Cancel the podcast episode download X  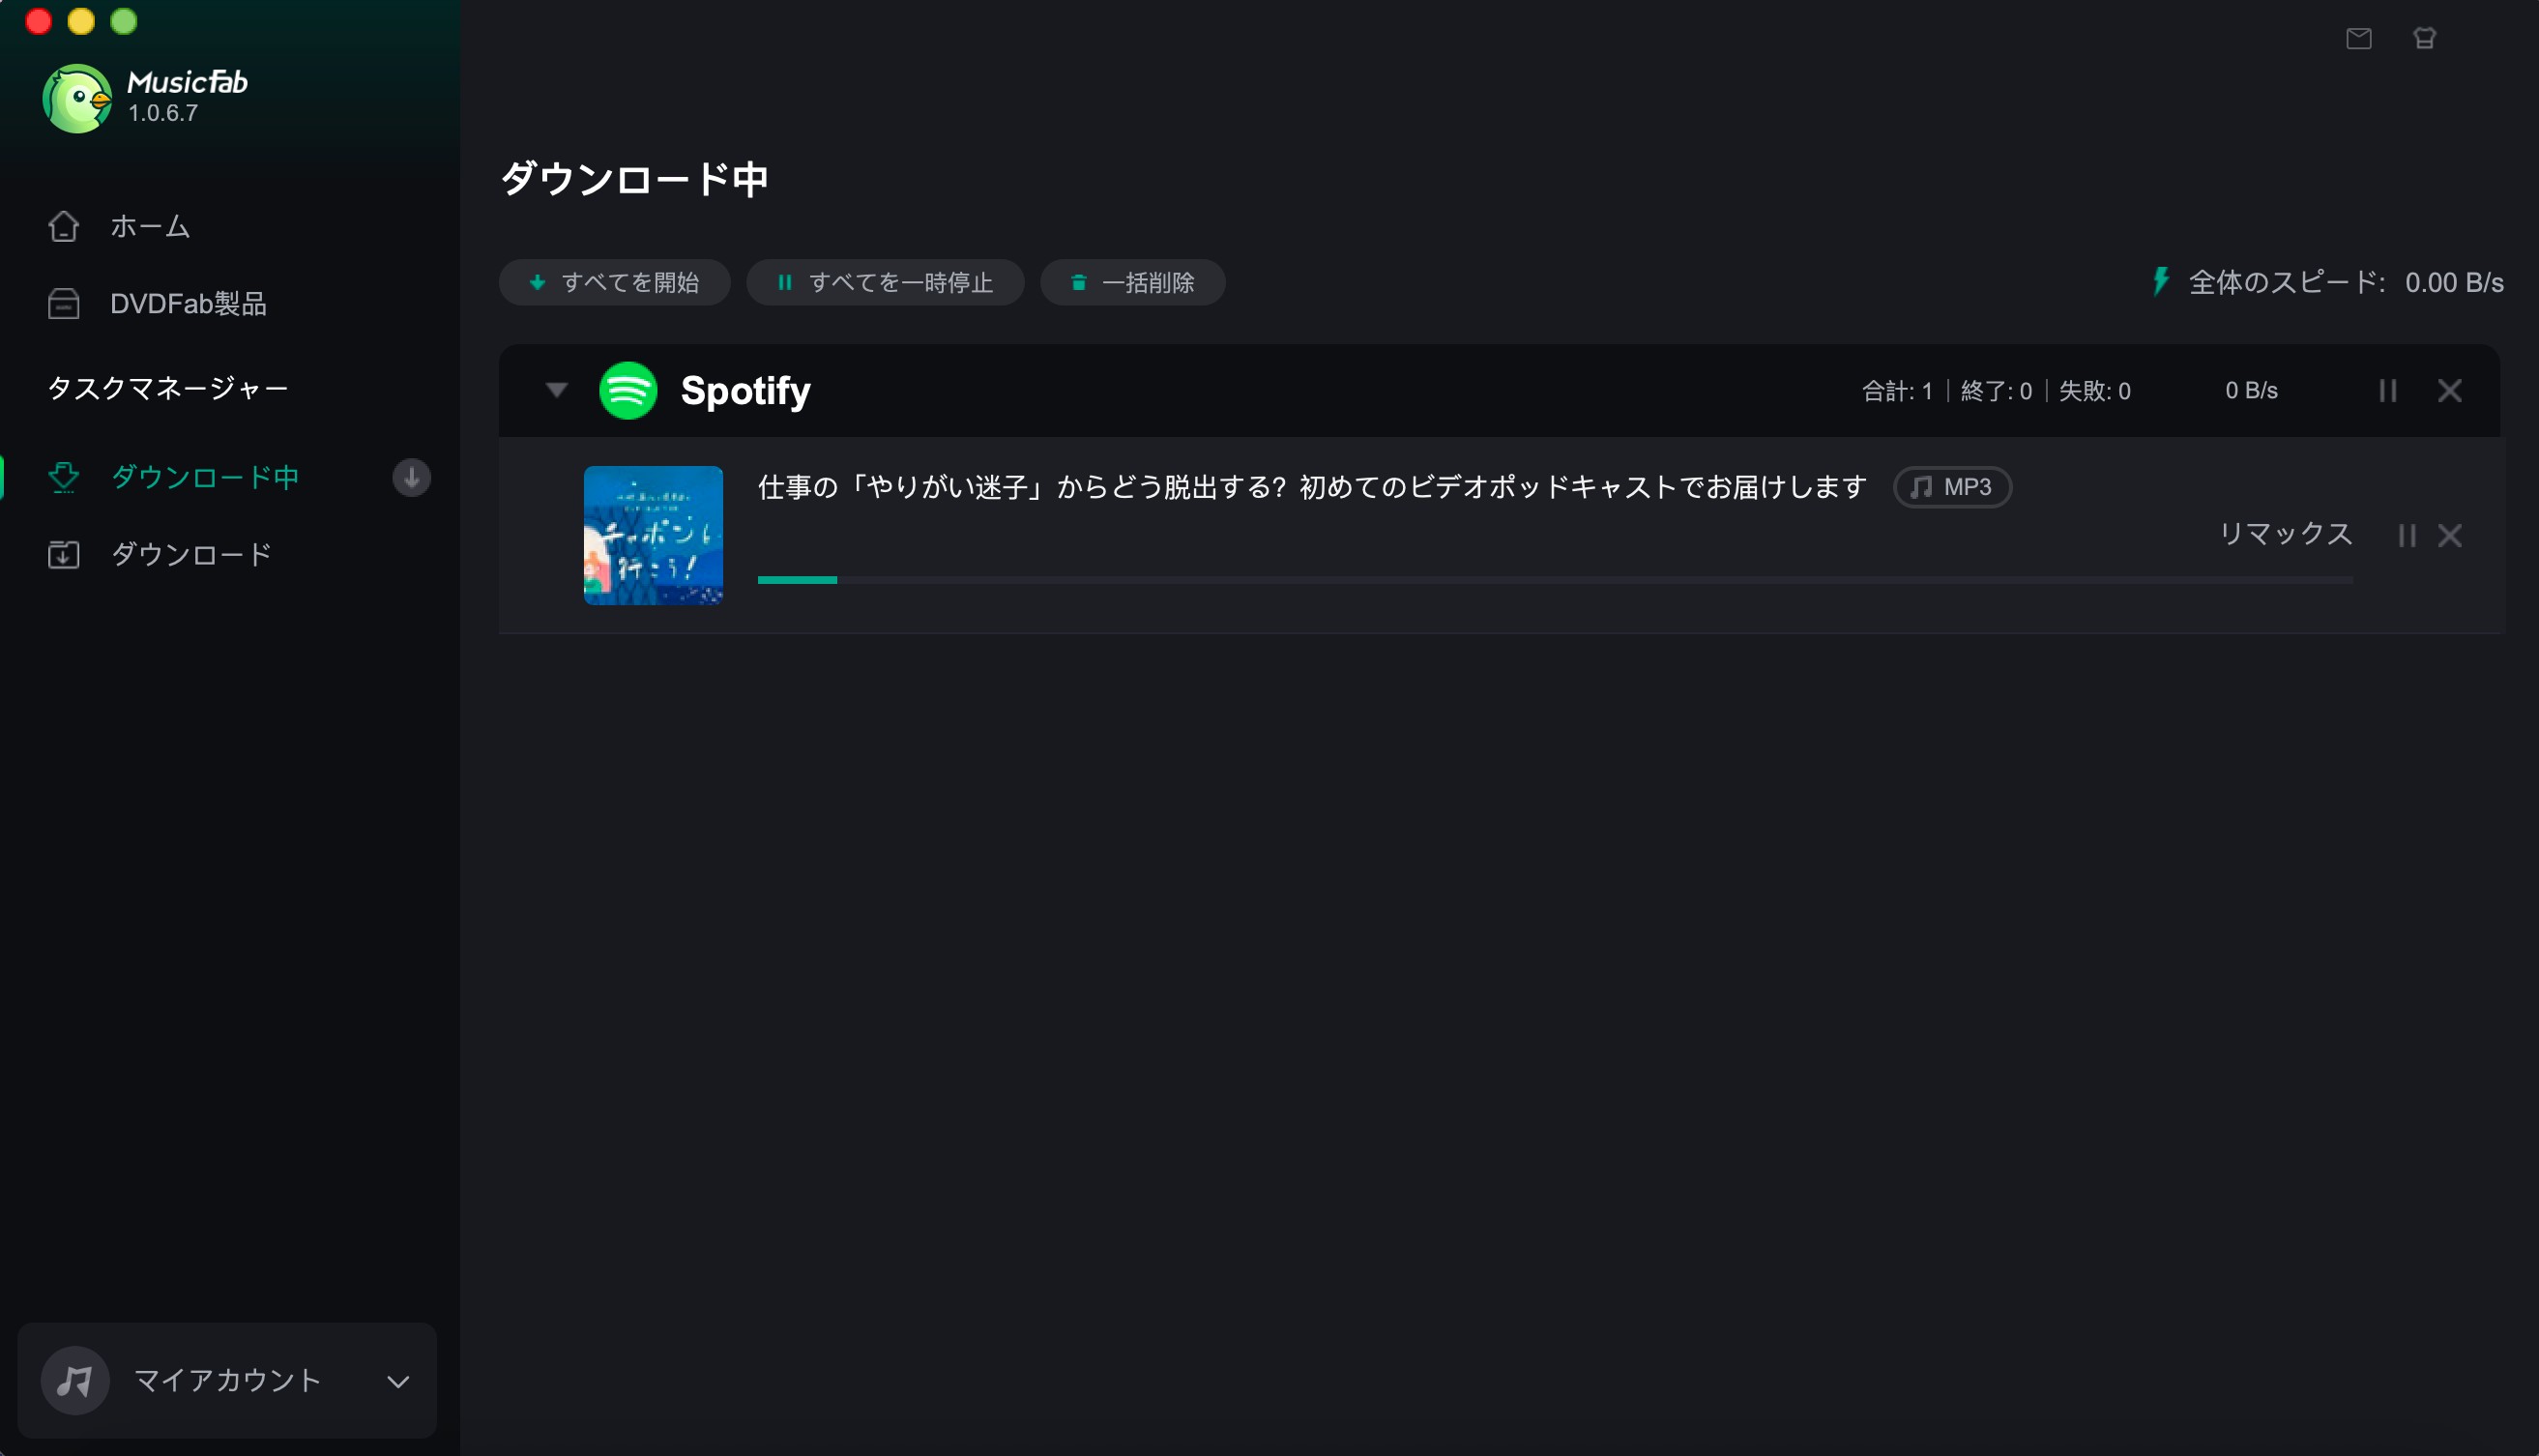point(2450,536)
